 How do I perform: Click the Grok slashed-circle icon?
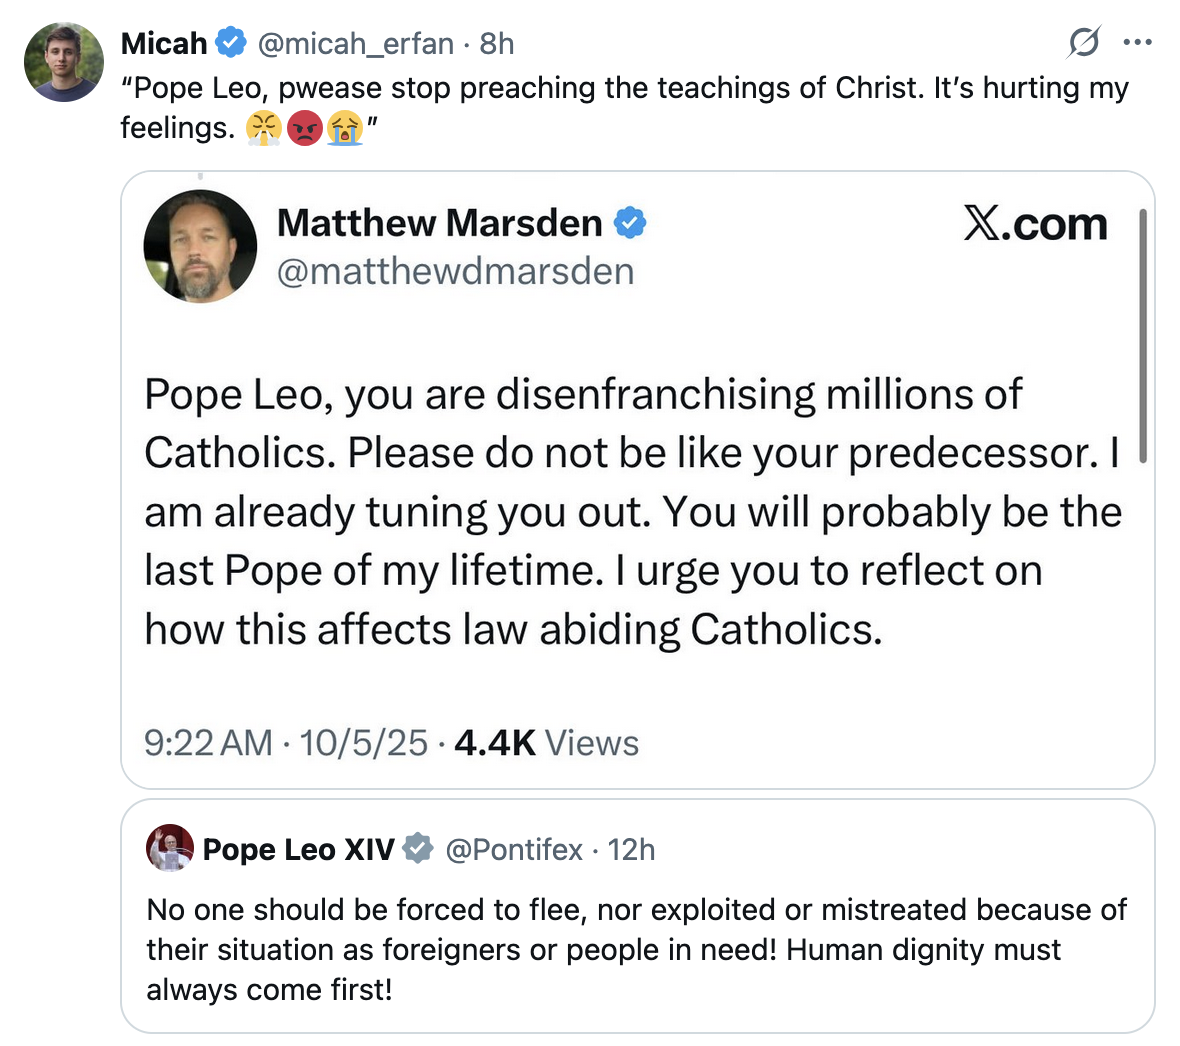[x=1084, y=43]
